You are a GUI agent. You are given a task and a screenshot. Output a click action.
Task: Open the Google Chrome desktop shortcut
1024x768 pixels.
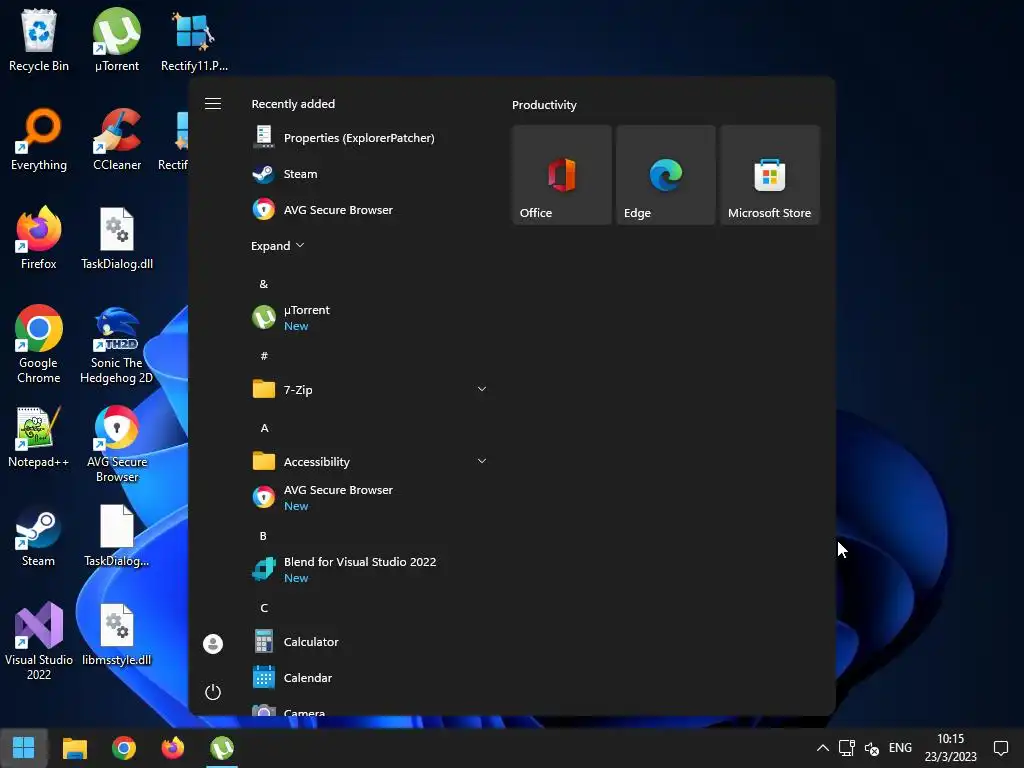(x=39, y=344)
